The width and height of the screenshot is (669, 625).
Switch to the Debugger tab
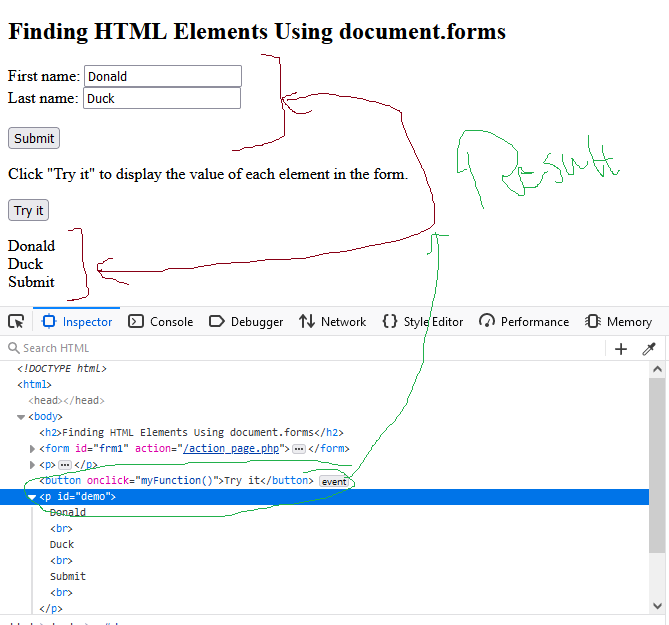(x=246, y=322)
